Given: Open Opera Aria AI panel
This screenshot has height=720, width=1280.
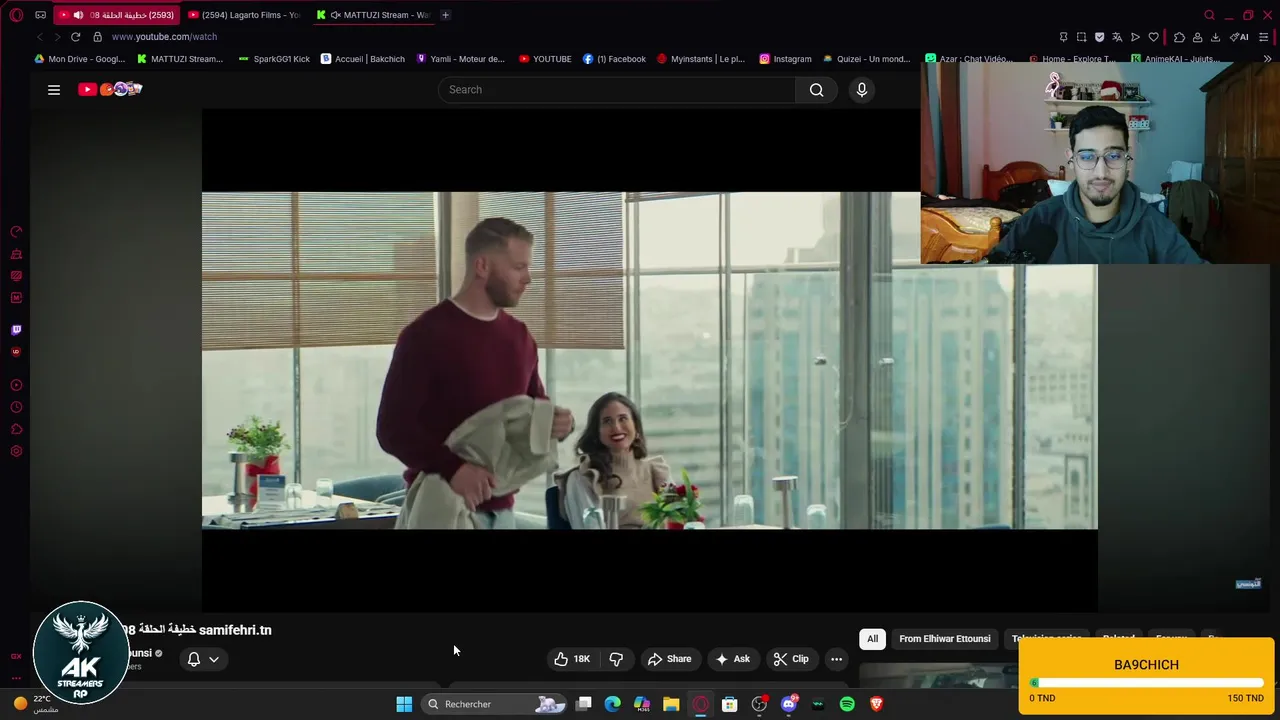Looking at the screenshot, I should (1239, 37).
